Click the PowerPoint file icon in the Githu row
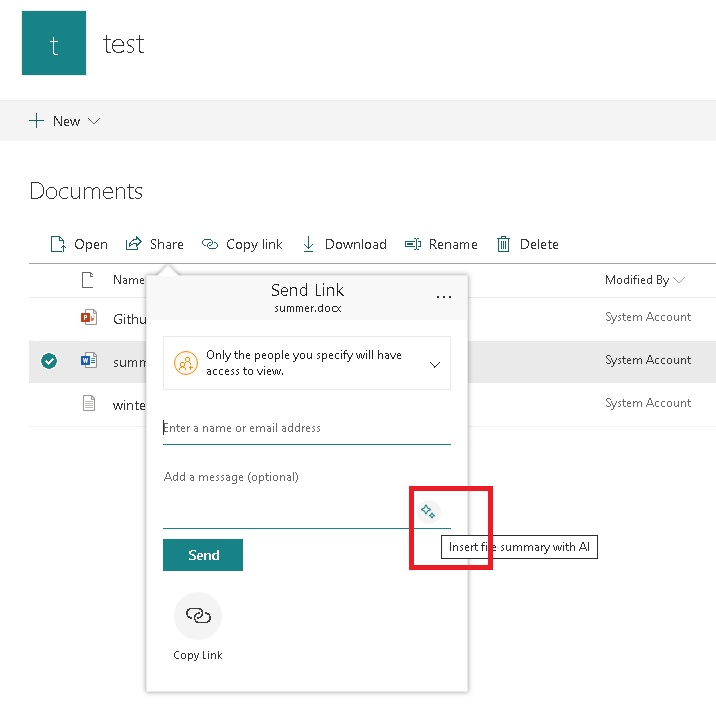Screen dimensions: 716x705 tap(89, 317)
